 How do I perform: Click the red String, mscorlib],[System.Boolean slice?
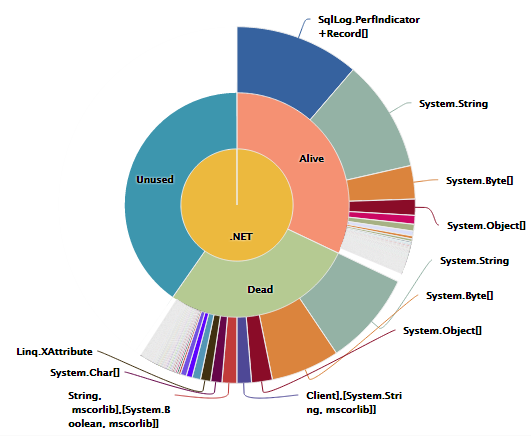pyautogui.click(x=230, y=351)
